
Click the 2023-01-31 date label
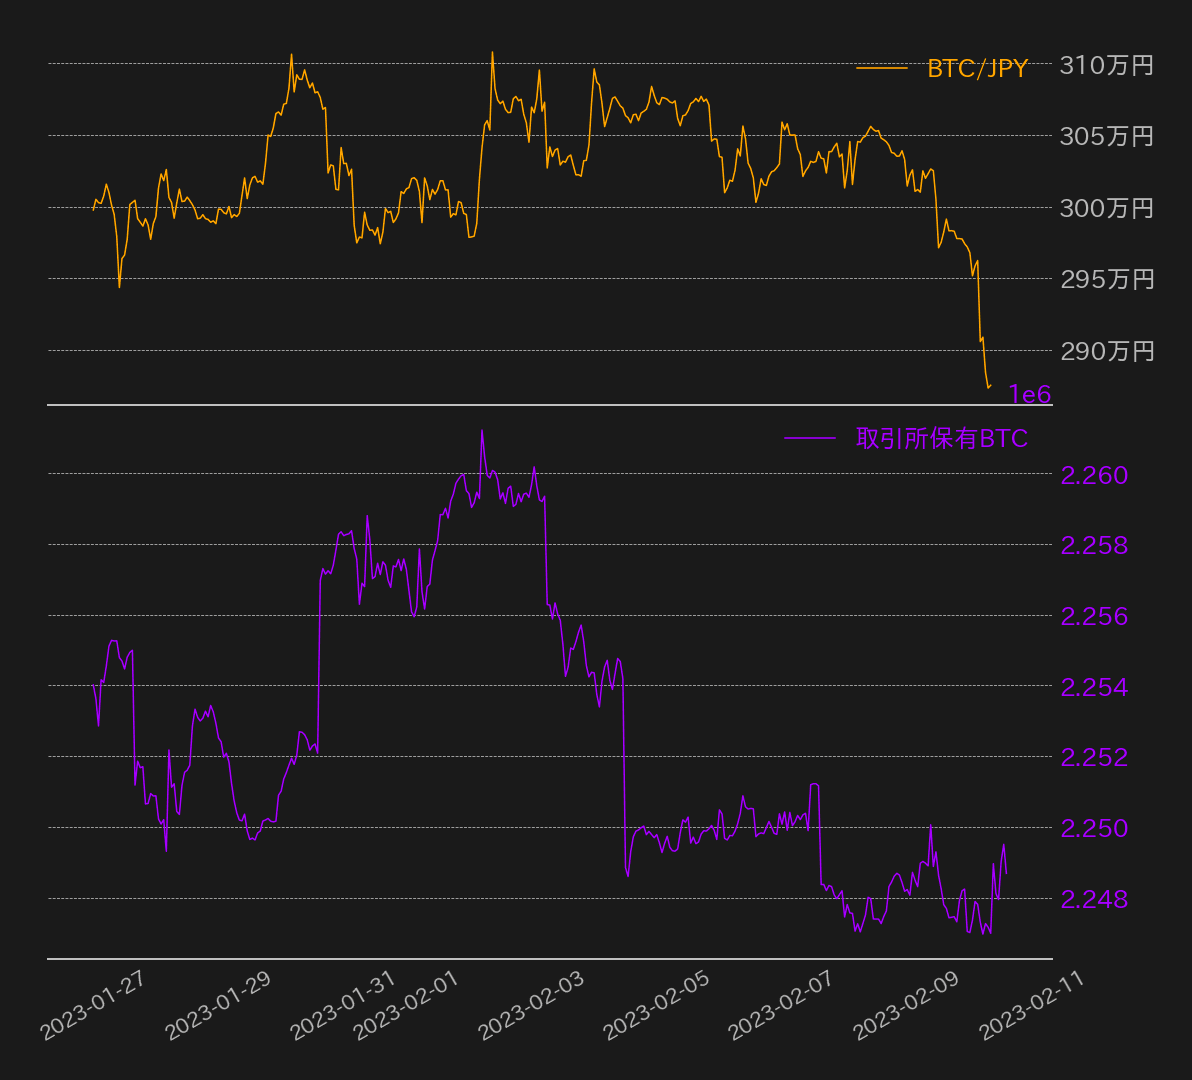342,1007
